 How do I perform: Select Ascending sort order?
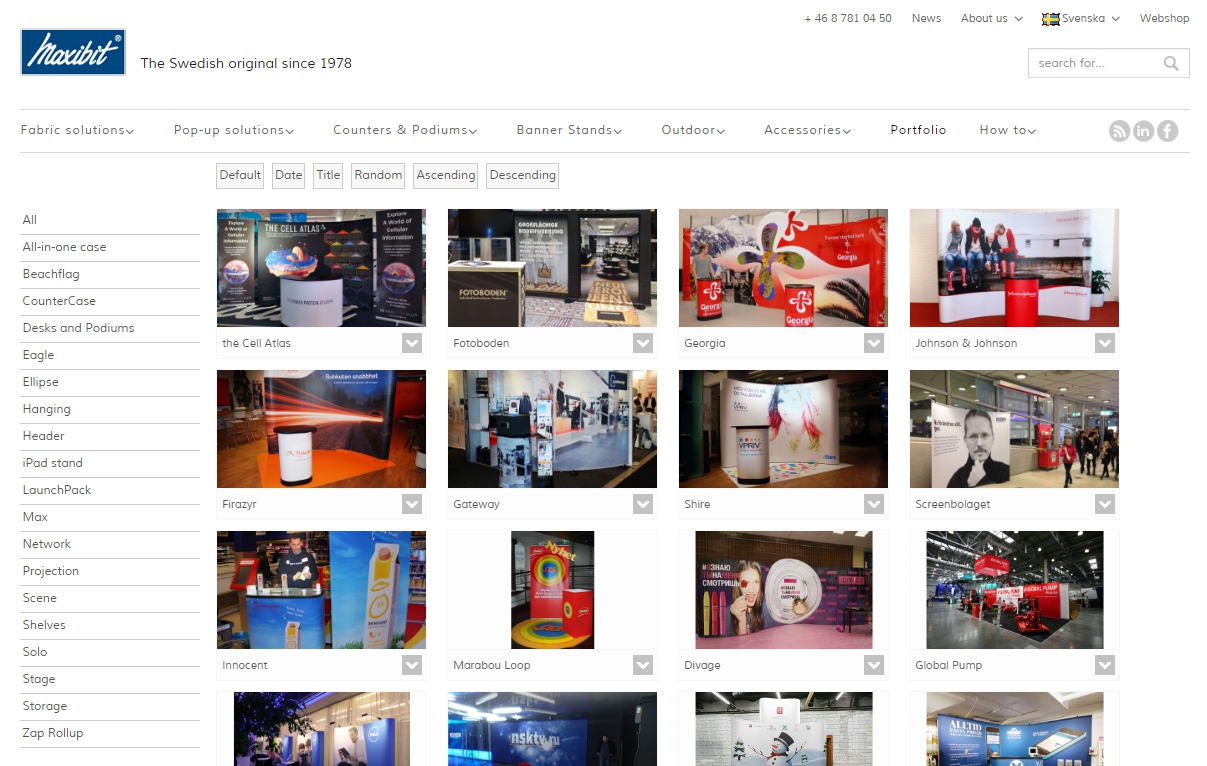coord(446,175)
